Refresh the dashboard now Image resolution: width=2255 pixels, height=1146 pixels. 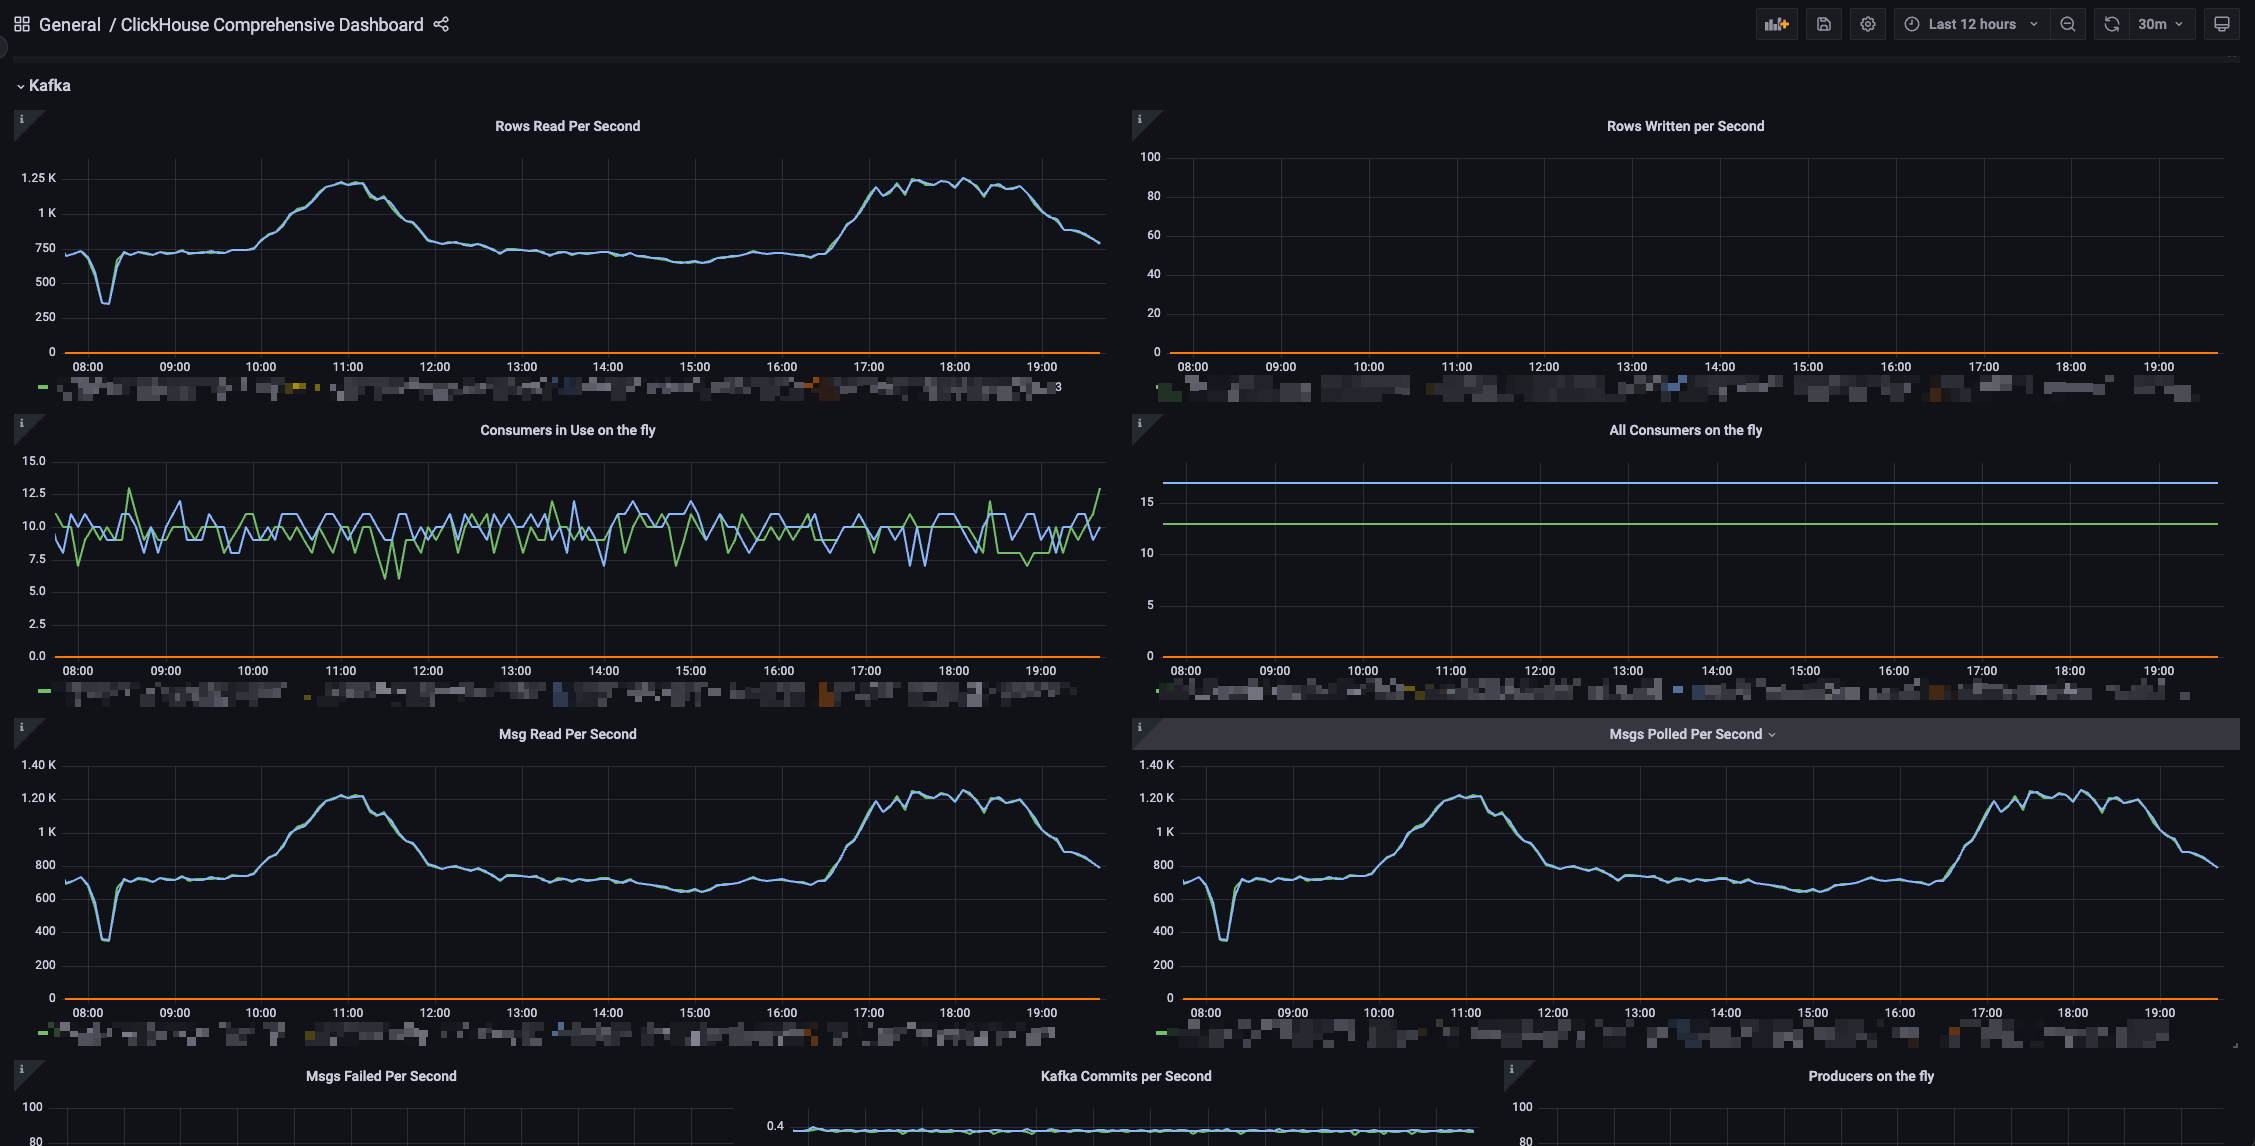(x=2111, y=24)
